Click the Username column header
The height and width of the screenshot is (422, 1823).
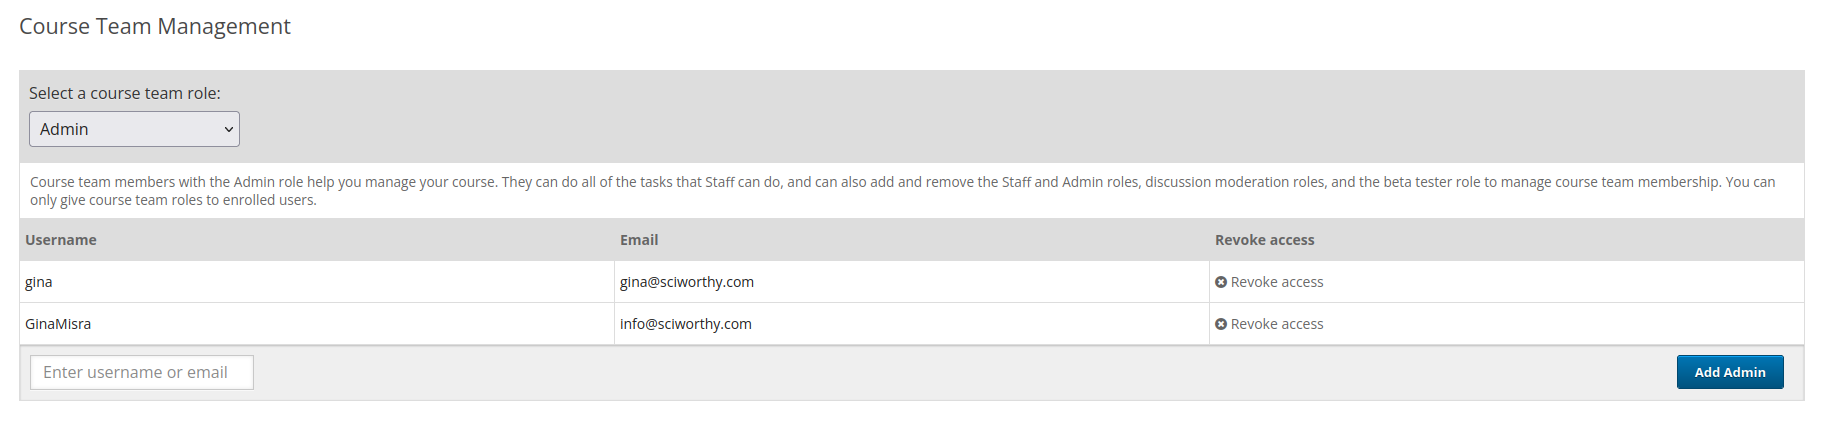point(61,240)
